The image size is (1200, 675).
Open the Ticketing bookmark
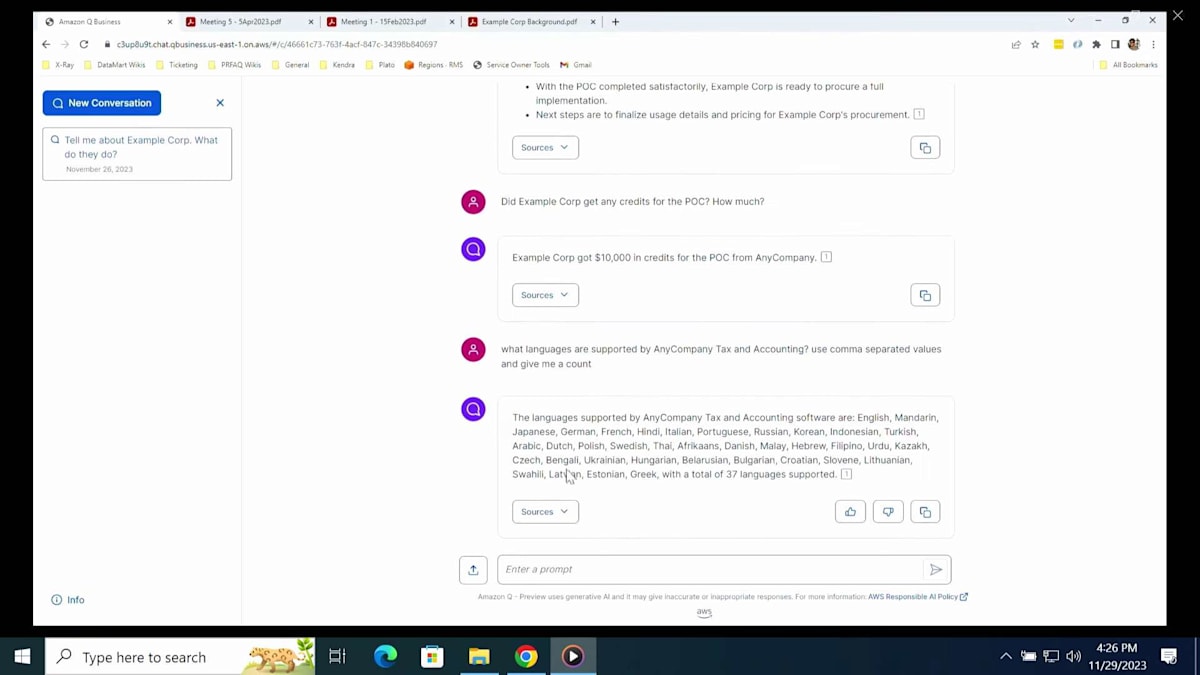(176, 65)
